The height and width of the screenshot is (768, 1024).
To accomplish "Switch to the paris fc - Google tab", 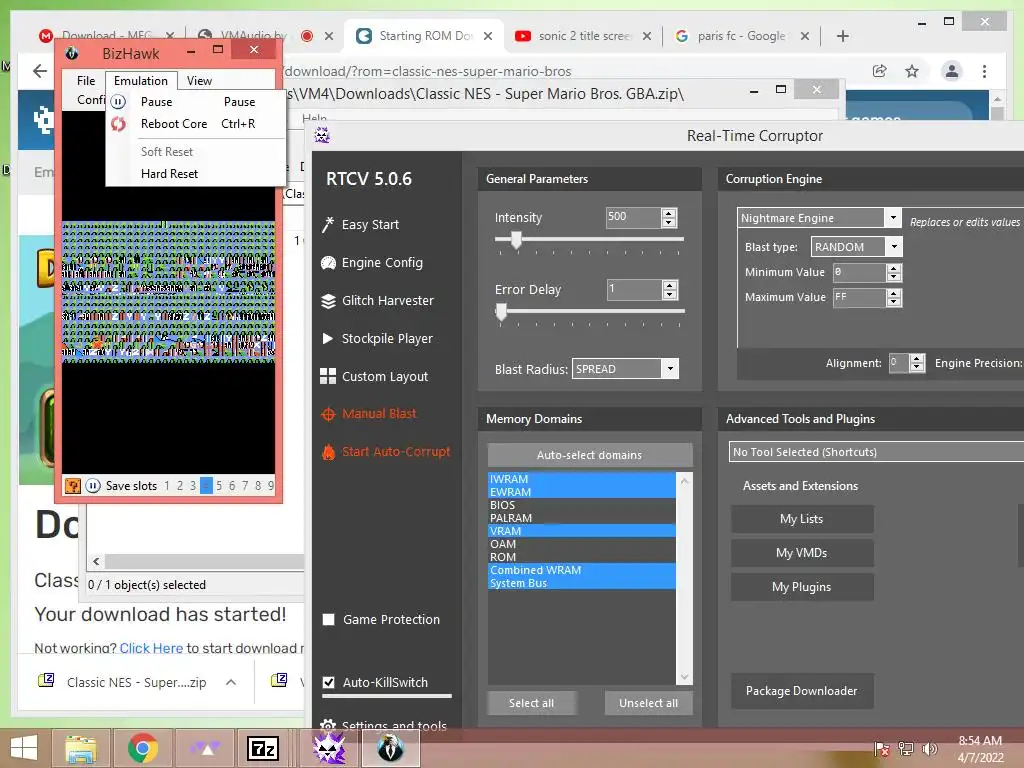I will click(x=741, y=36).
